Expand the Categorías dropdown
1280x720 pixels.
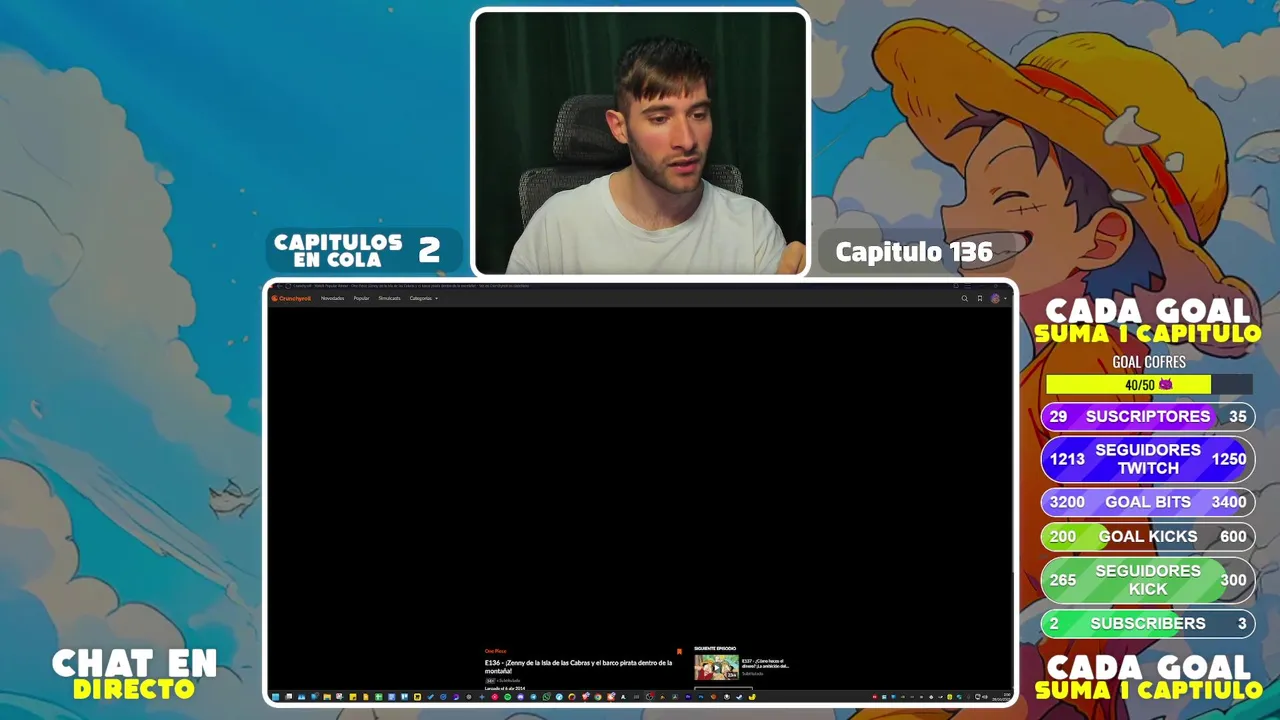tap(423, 298)
